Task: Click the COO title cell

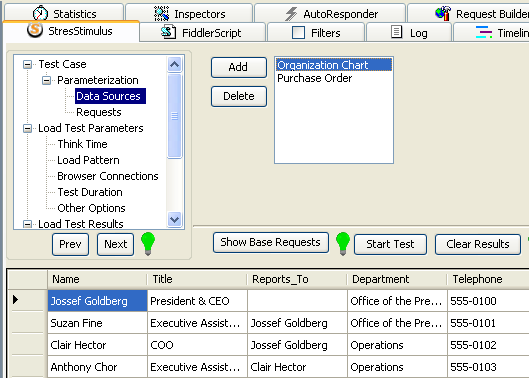Action: pos(197,345)
